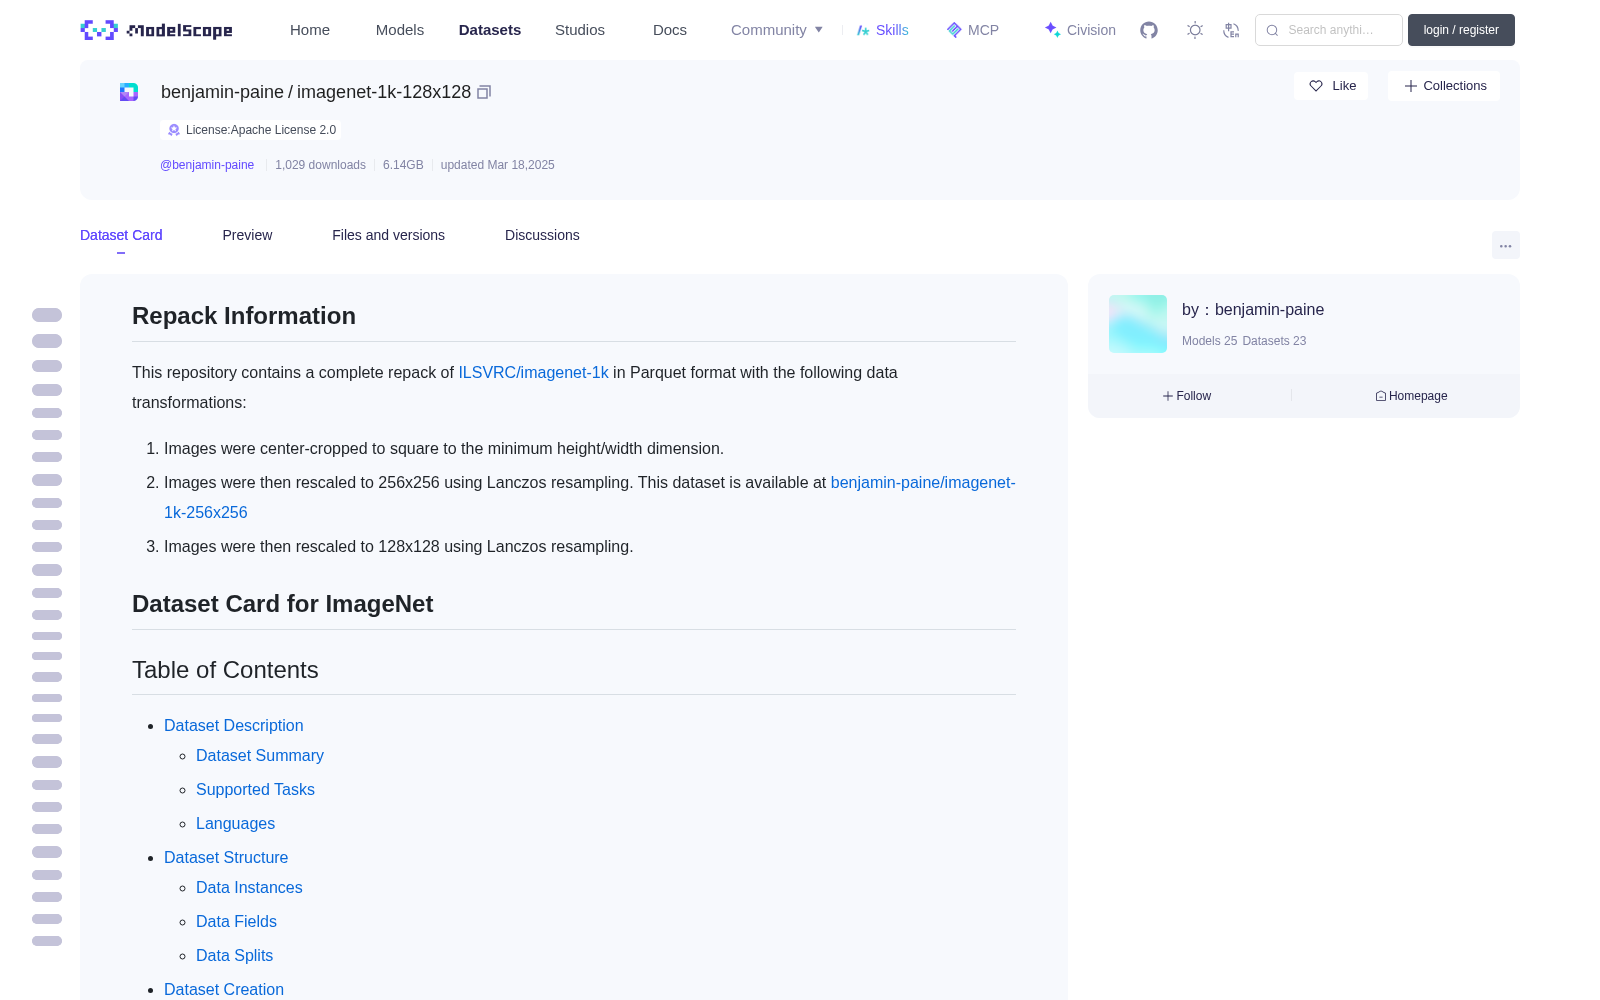Image resolution: width=1600 pixels, height=1000 pixels.
Task: Click the "Dataset Card for ImageNet" heading
Action: [x=282, y=604]
